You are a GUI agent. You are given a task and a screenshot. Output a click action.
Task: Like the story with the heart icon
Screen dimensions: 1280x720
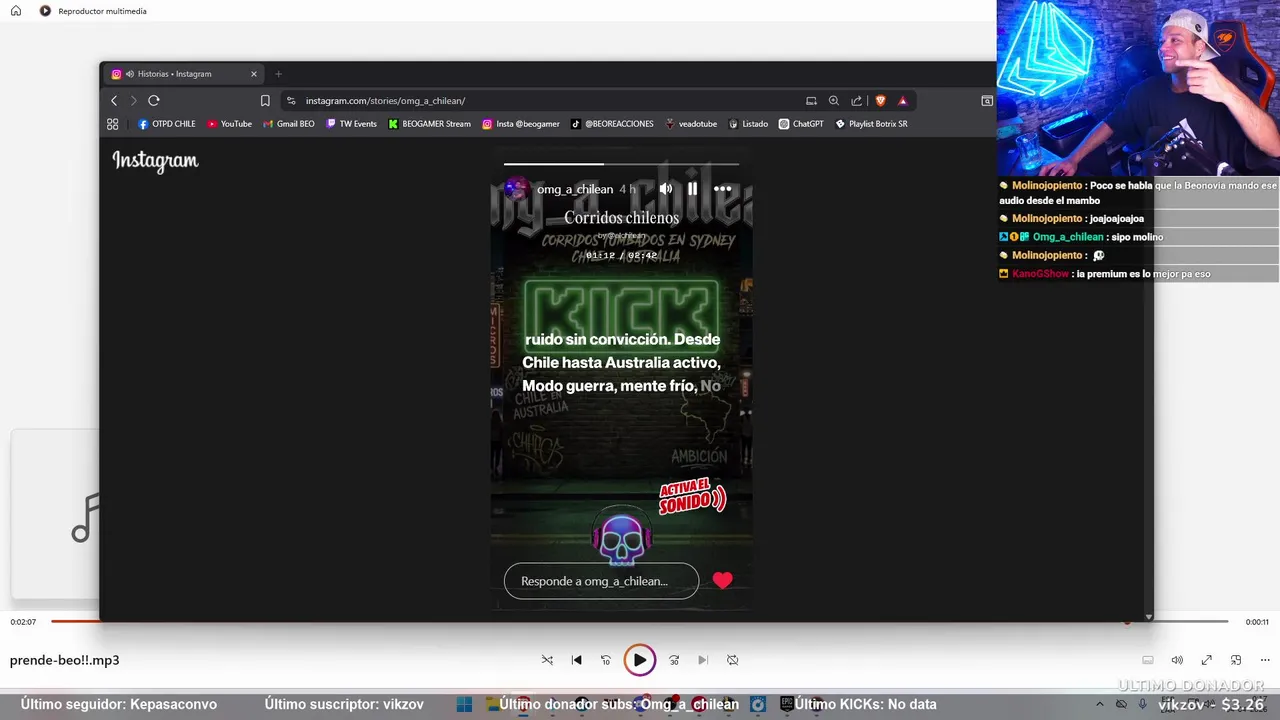pyautogui.click(x=723, y=580)
